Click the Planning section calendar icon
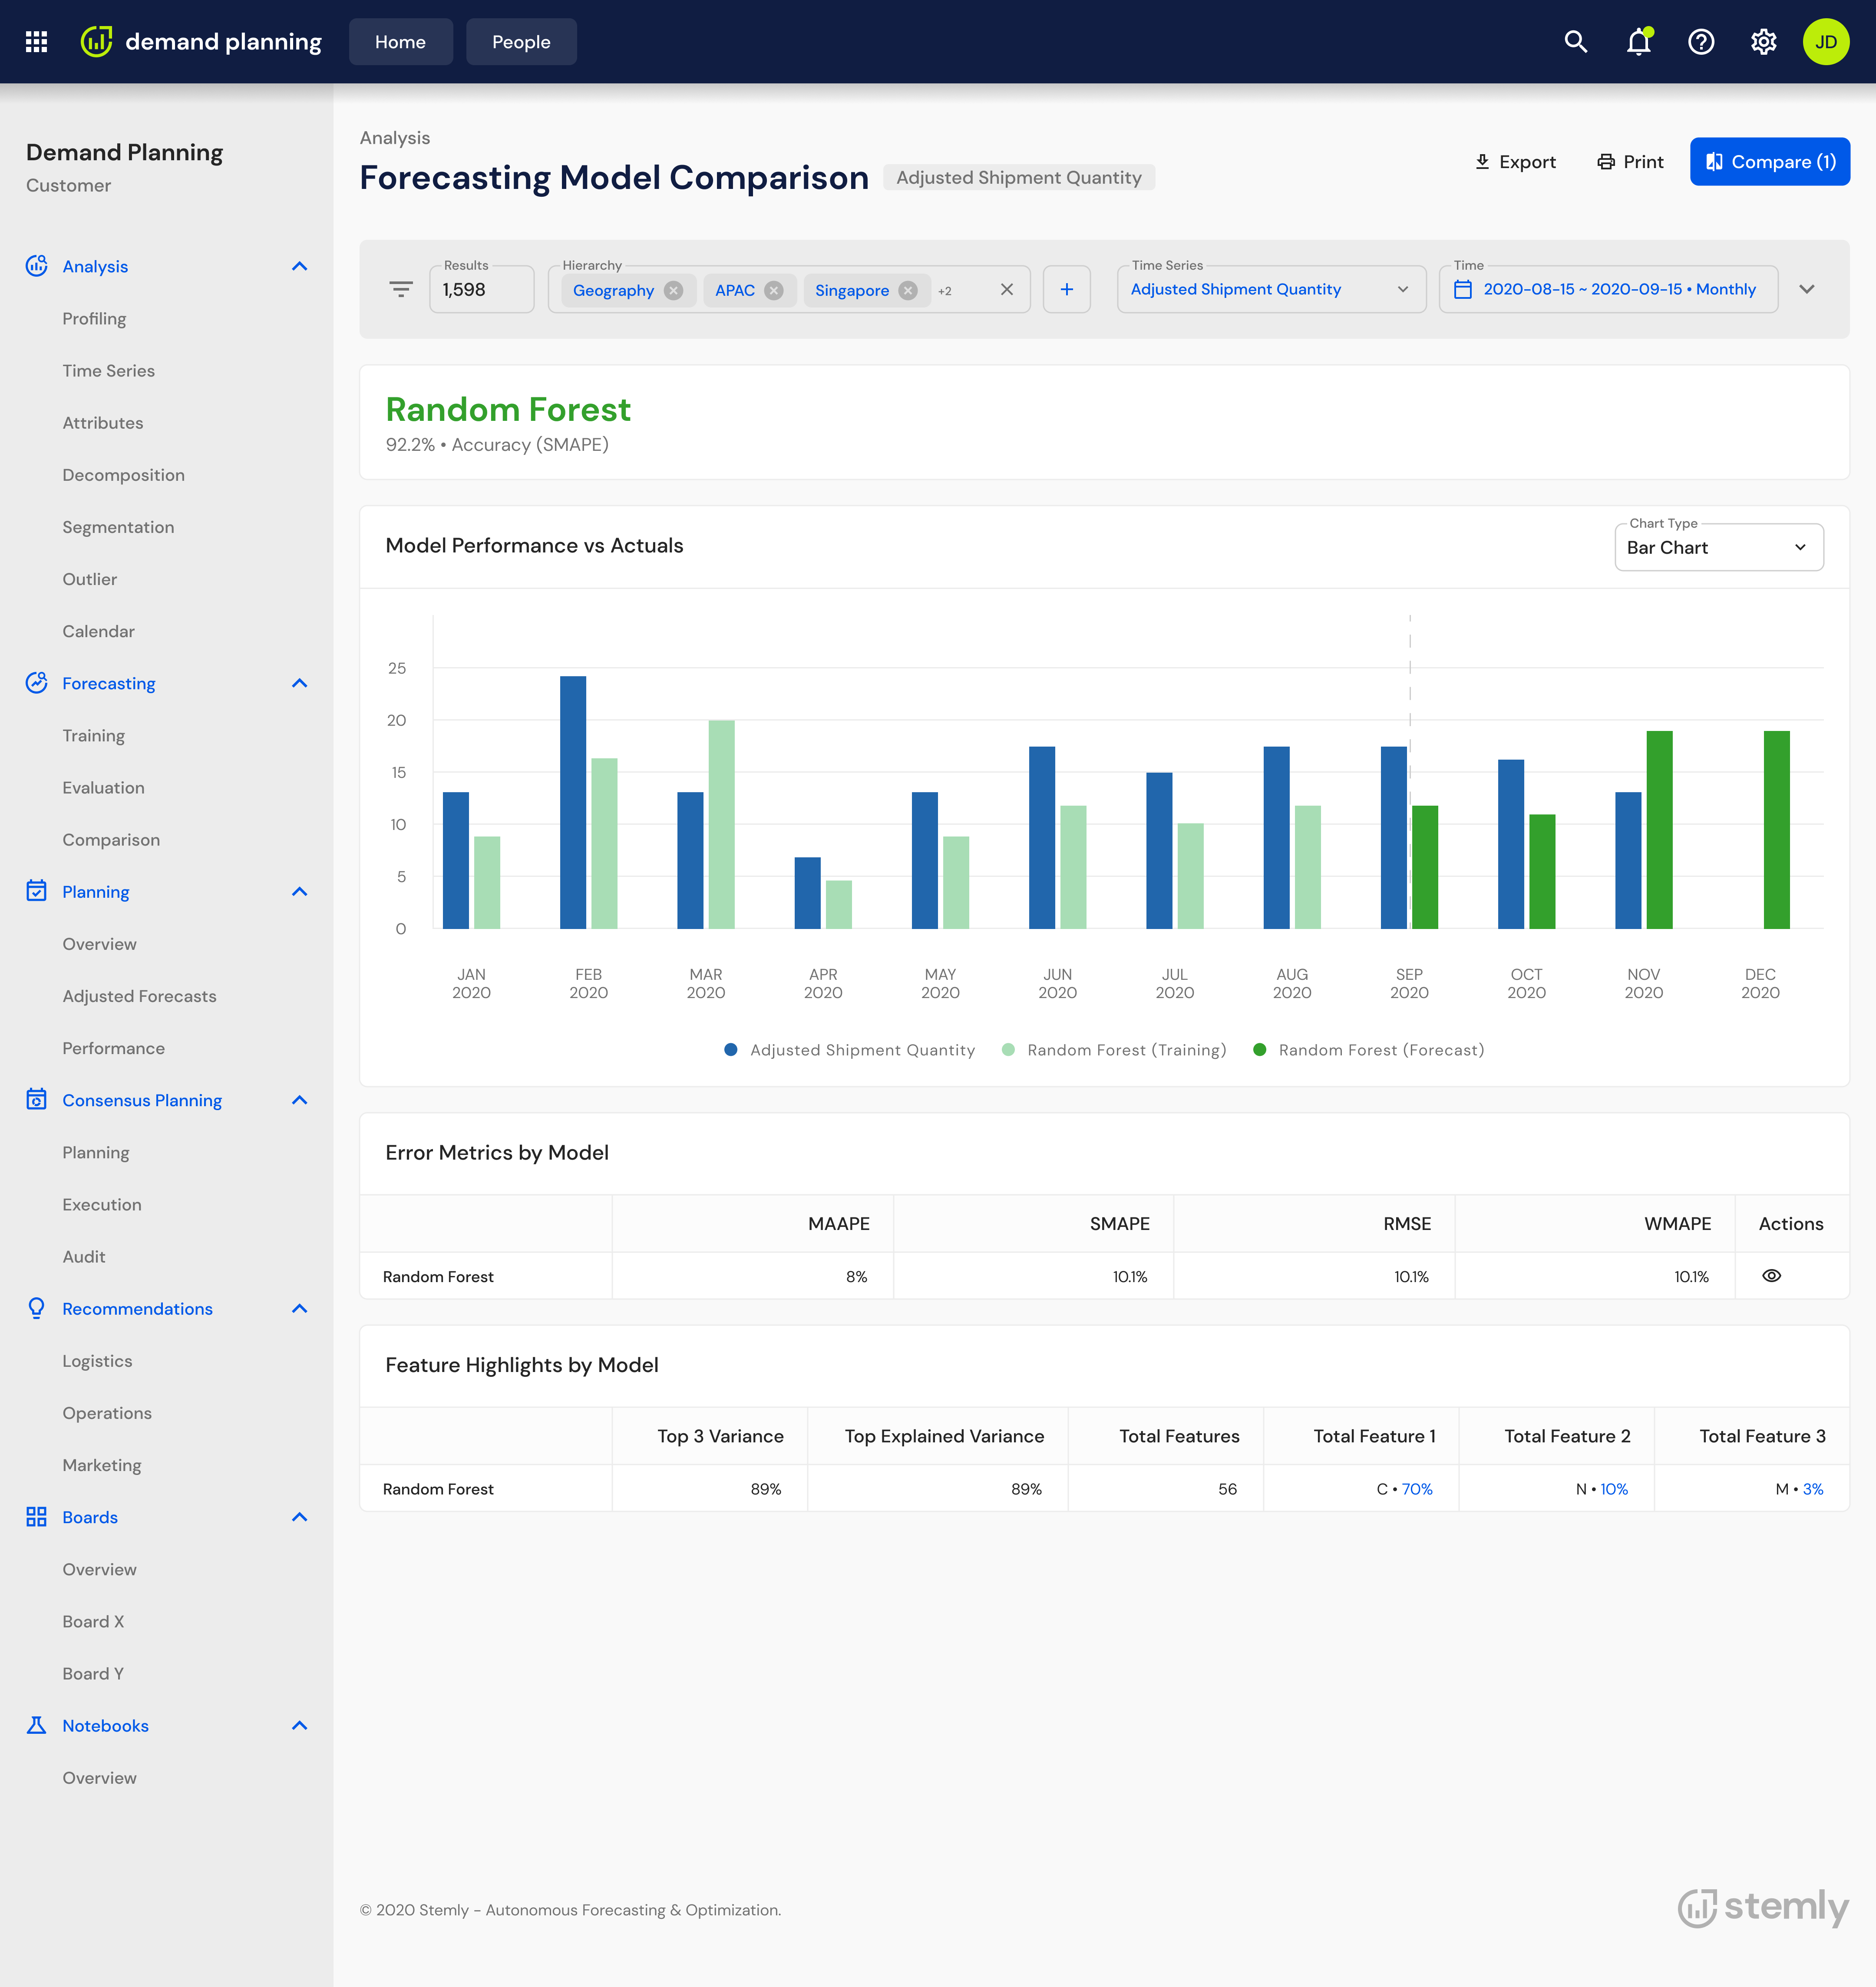Viewport: 1876px width, 1987px height. [37, 891]
